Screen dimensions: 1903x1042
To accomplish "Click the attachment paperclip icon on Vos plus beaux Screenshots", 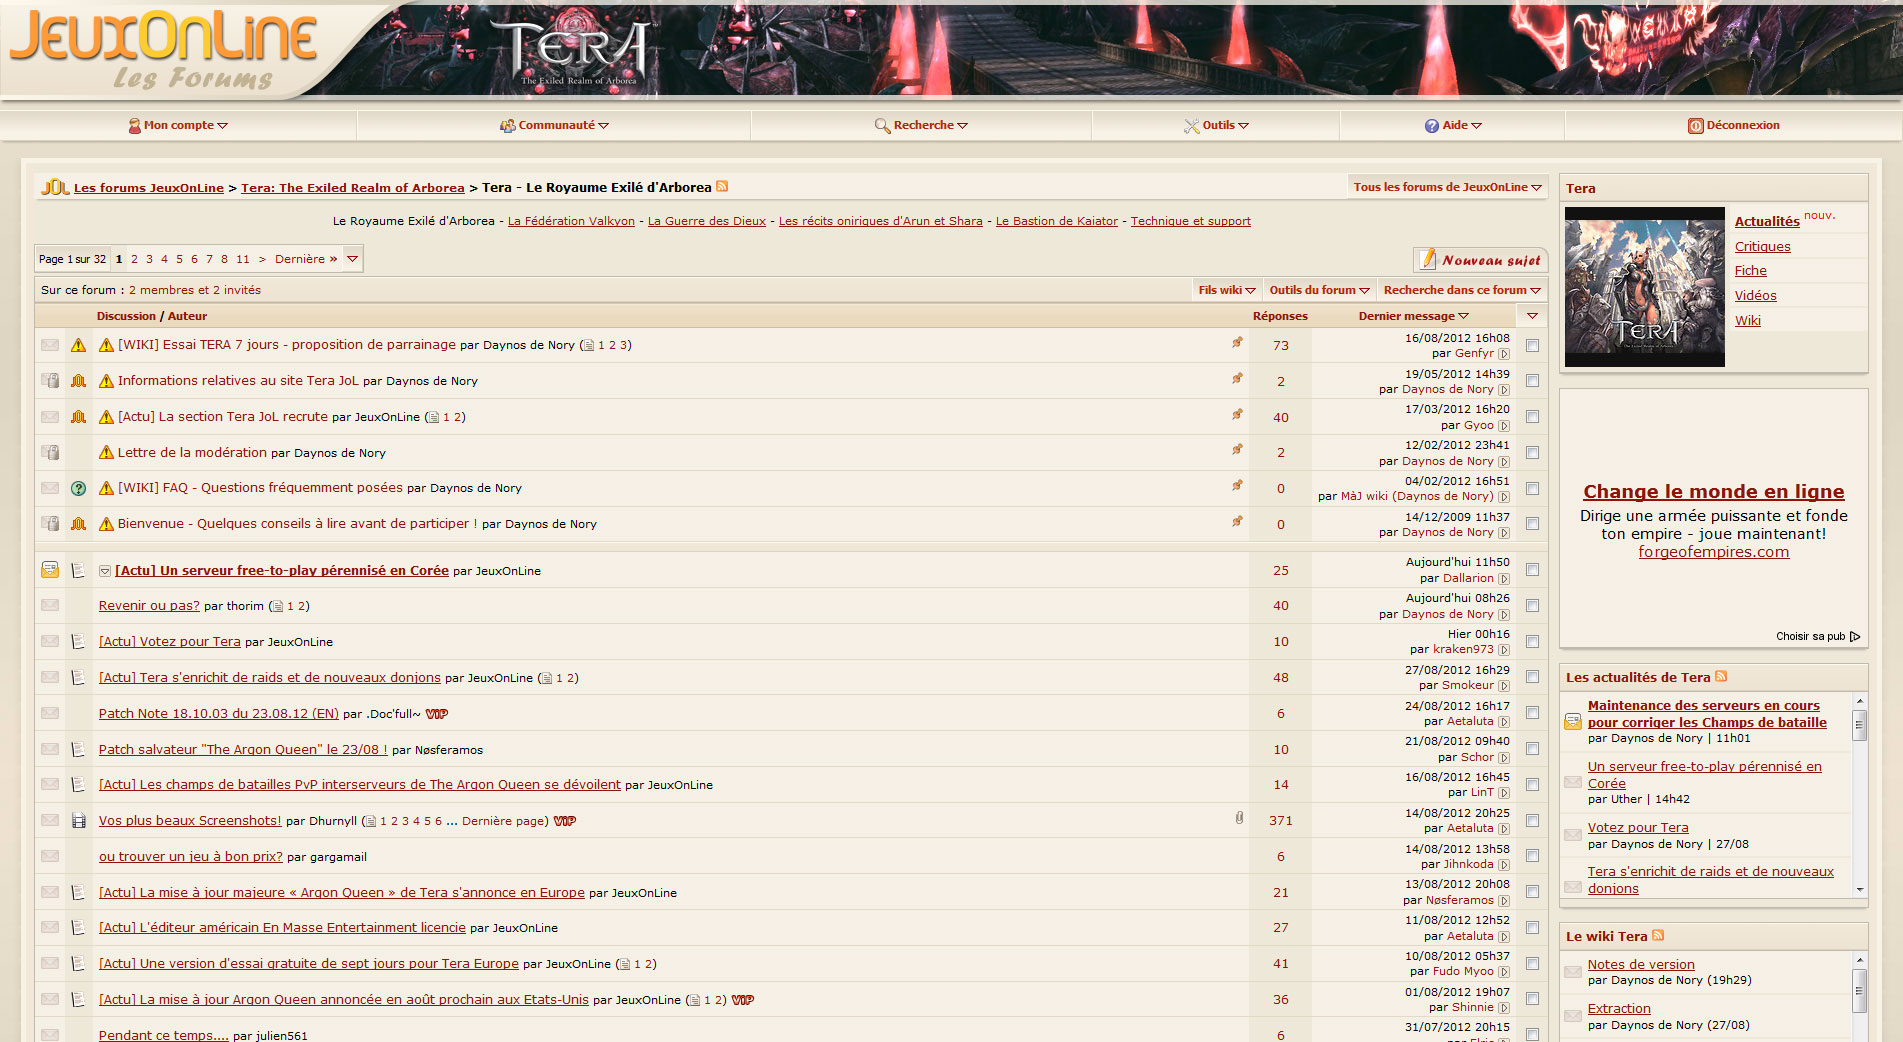I will 1239,818.
